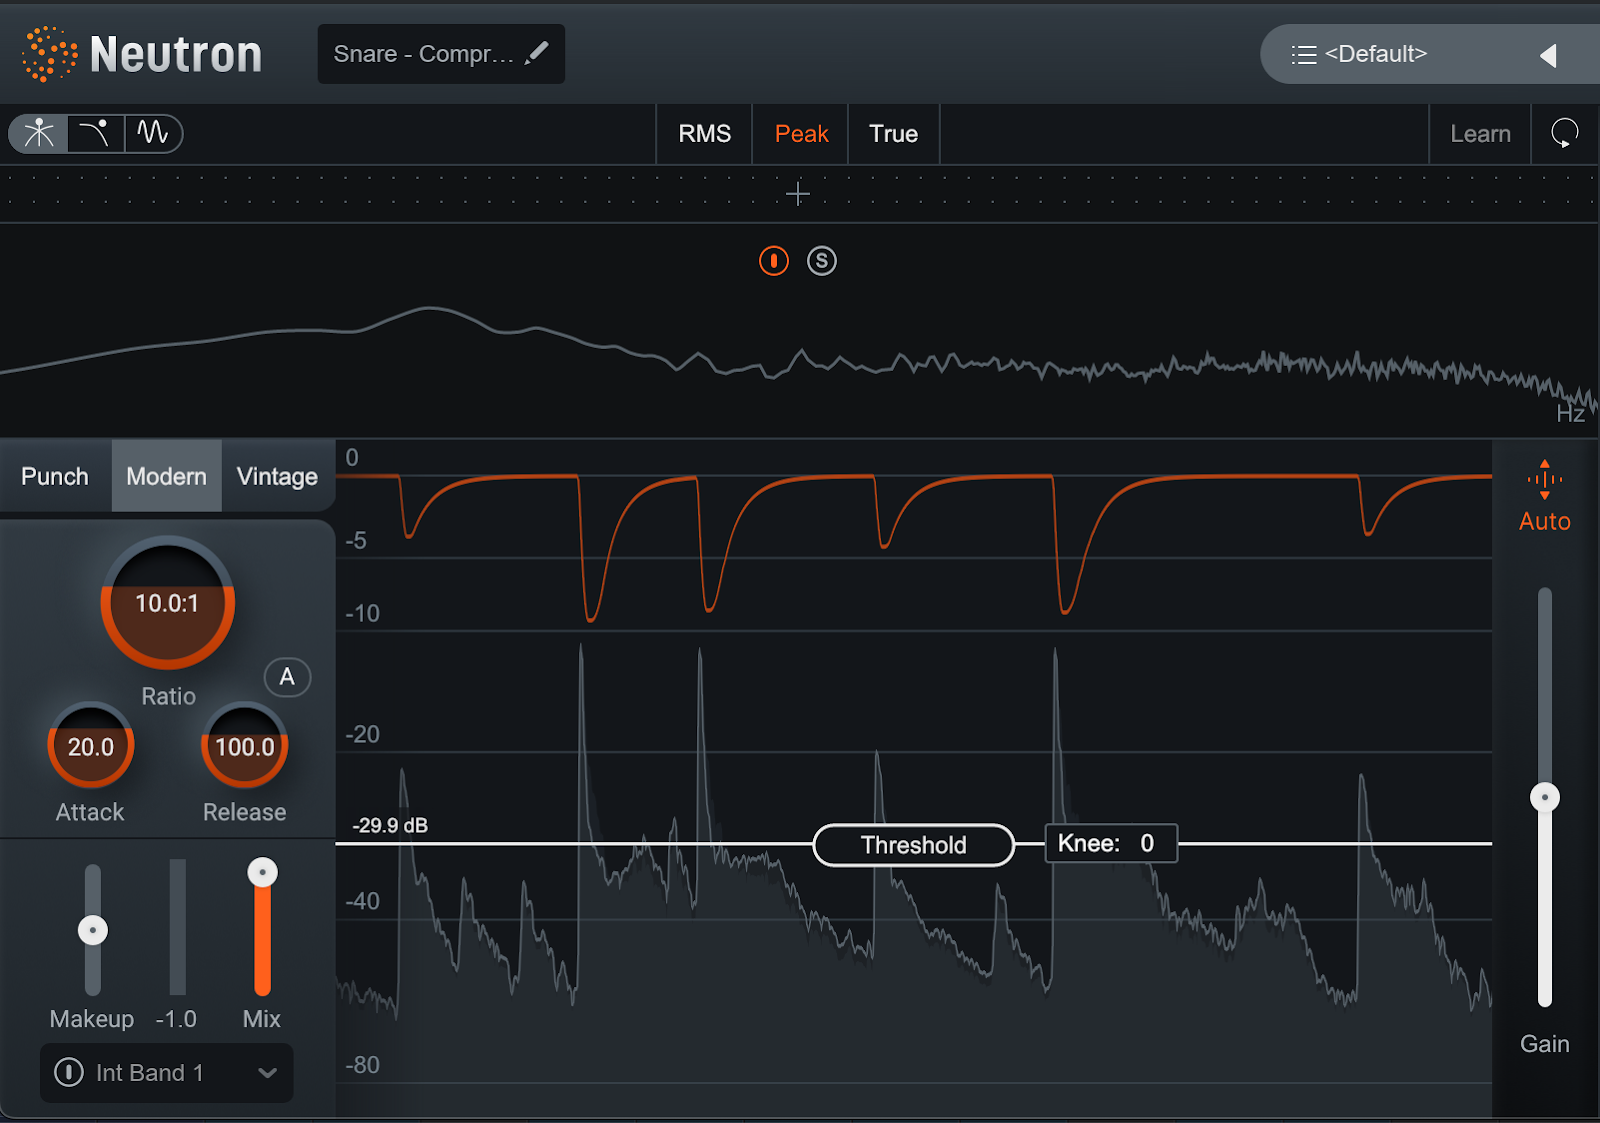Screen dimensions: 1600x1123
Task: Toggle the orange band bypass power icon
Action: pyautogui.click(x=774, y=261)
